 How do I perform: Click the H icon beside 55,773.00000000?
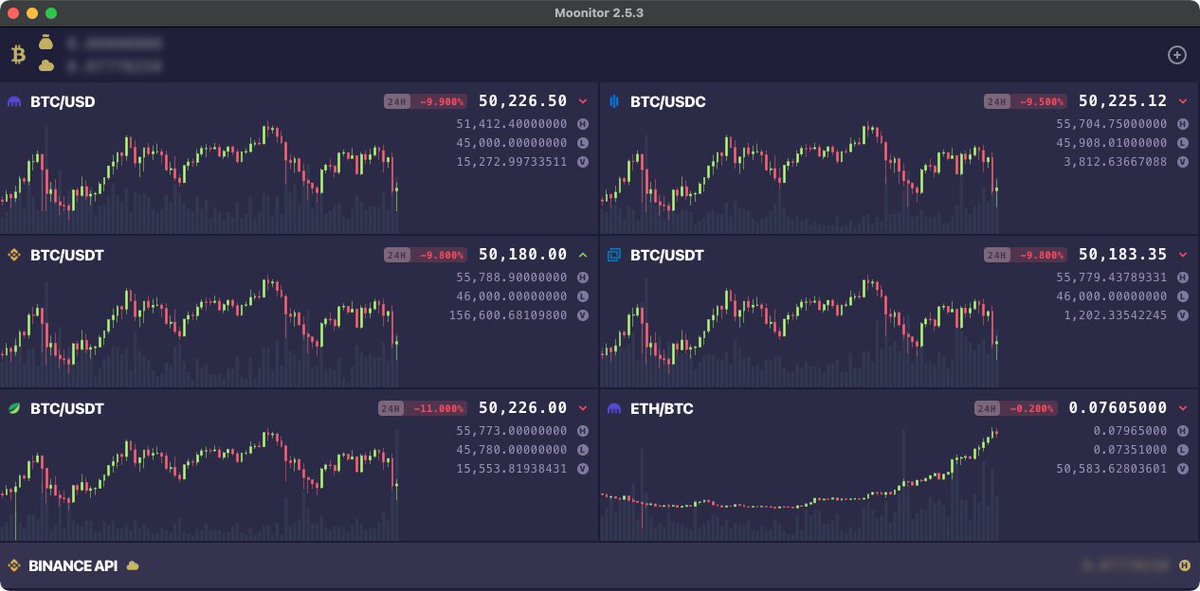tap(583, 431)
